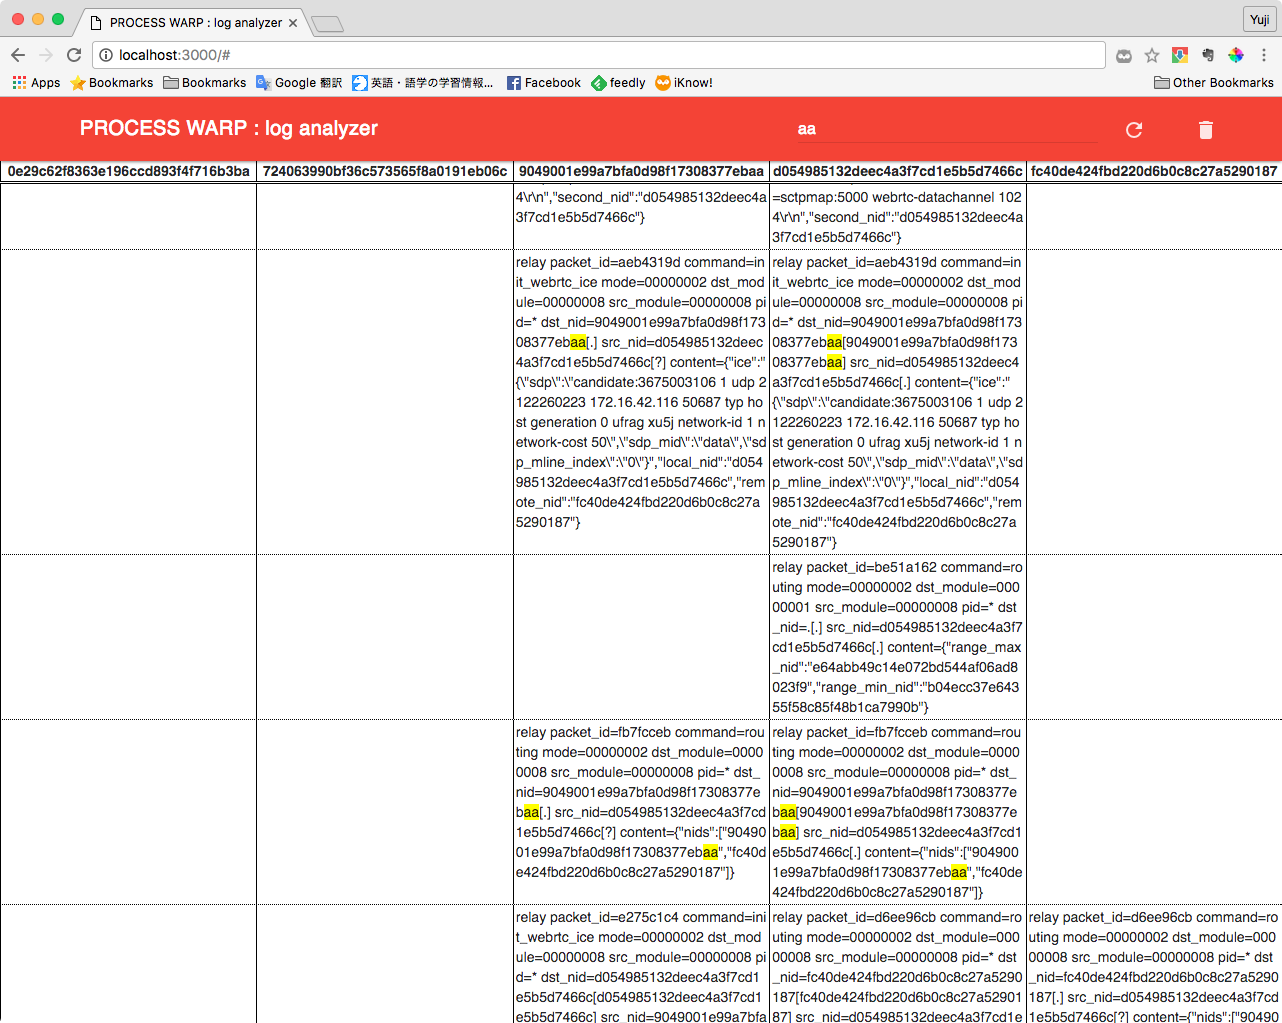The image size is (1282, 1023).
Task: Click the Evernote-style extension icon
Action: [1208, 55]
